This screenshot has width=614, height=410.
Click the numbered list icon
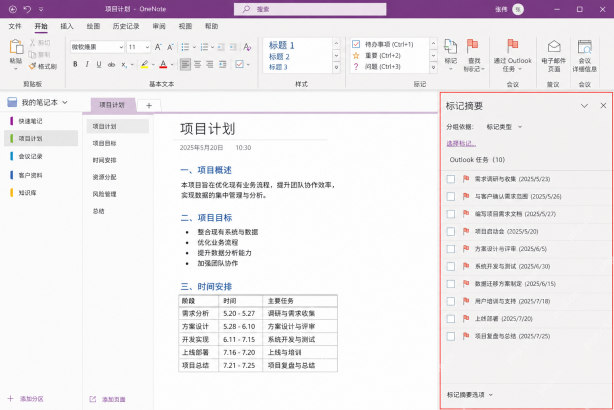pyautogui.click(x=204, y=47)
